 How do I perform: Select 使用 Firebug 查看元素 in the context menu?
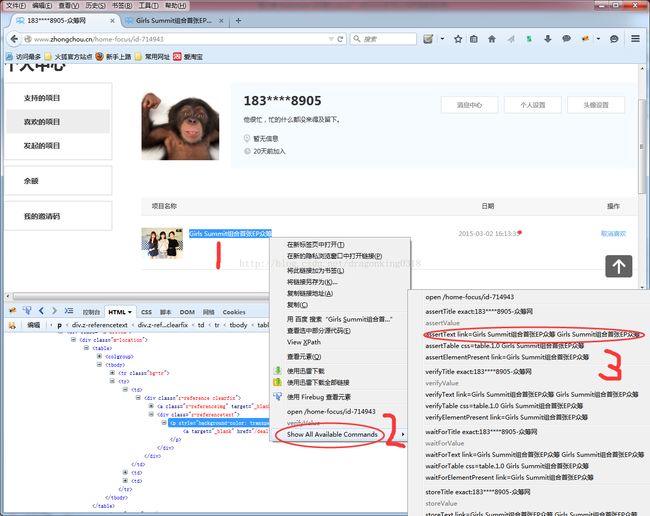point(318,397)
